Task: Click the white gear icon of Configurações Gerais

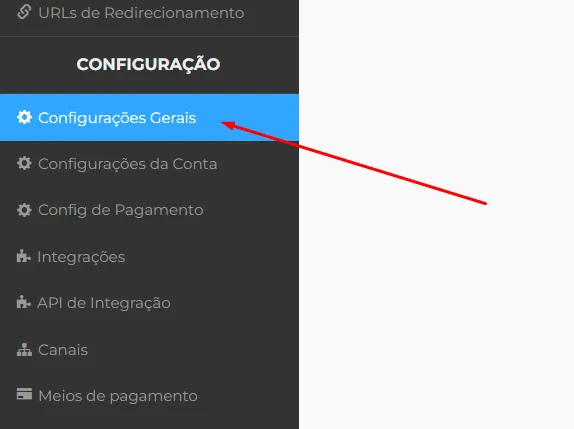Action: point(24,117)
